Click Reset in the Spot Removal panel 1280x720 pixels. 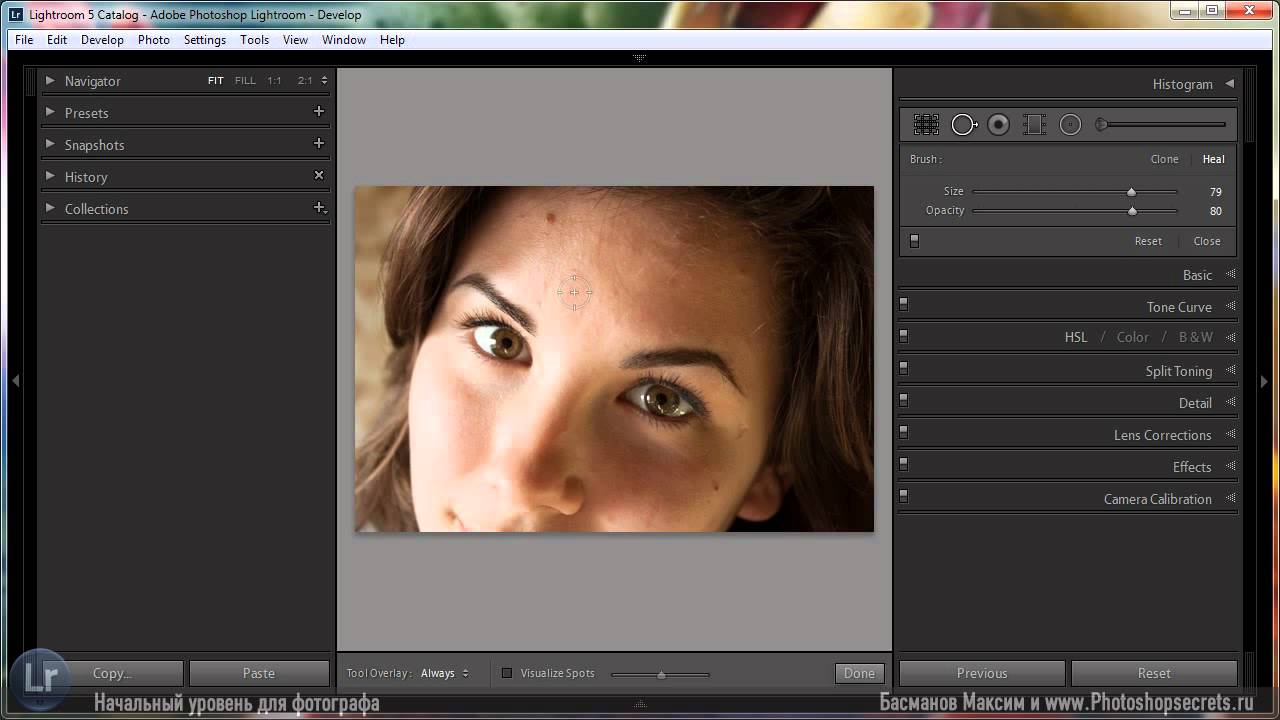pyautogui.click(x=1148, y=241)
